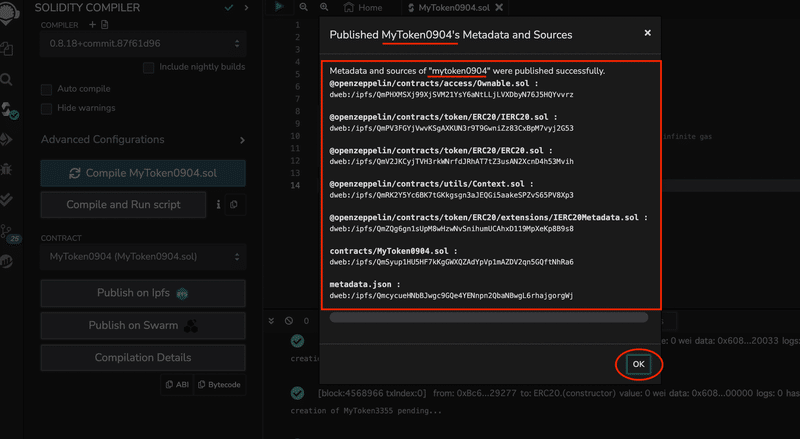The image size is (800, 439).
Task: Open the chart plugin icon in sidebar
Action: [7, 261]
